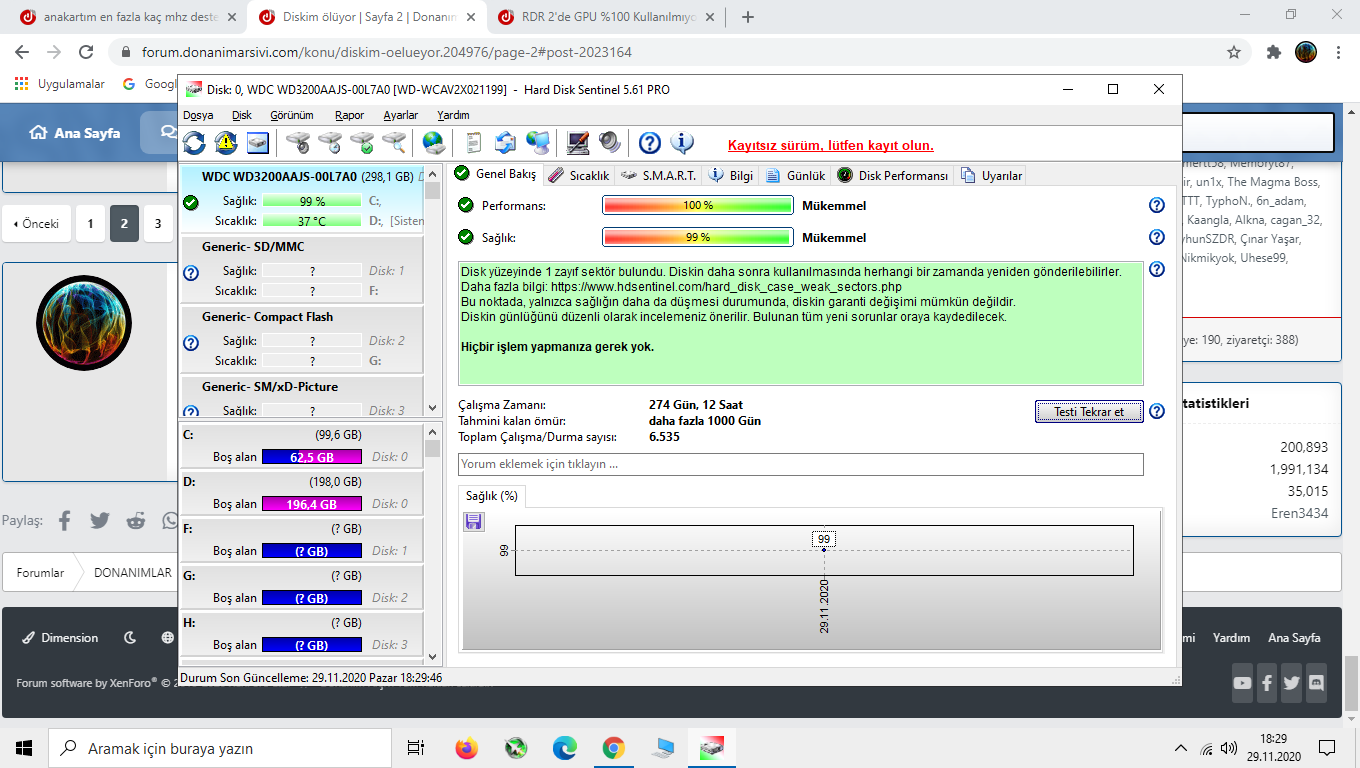Click the blue question mark toolbar help icon
The width and height of the screenshot is (1360, 768).
650,143
